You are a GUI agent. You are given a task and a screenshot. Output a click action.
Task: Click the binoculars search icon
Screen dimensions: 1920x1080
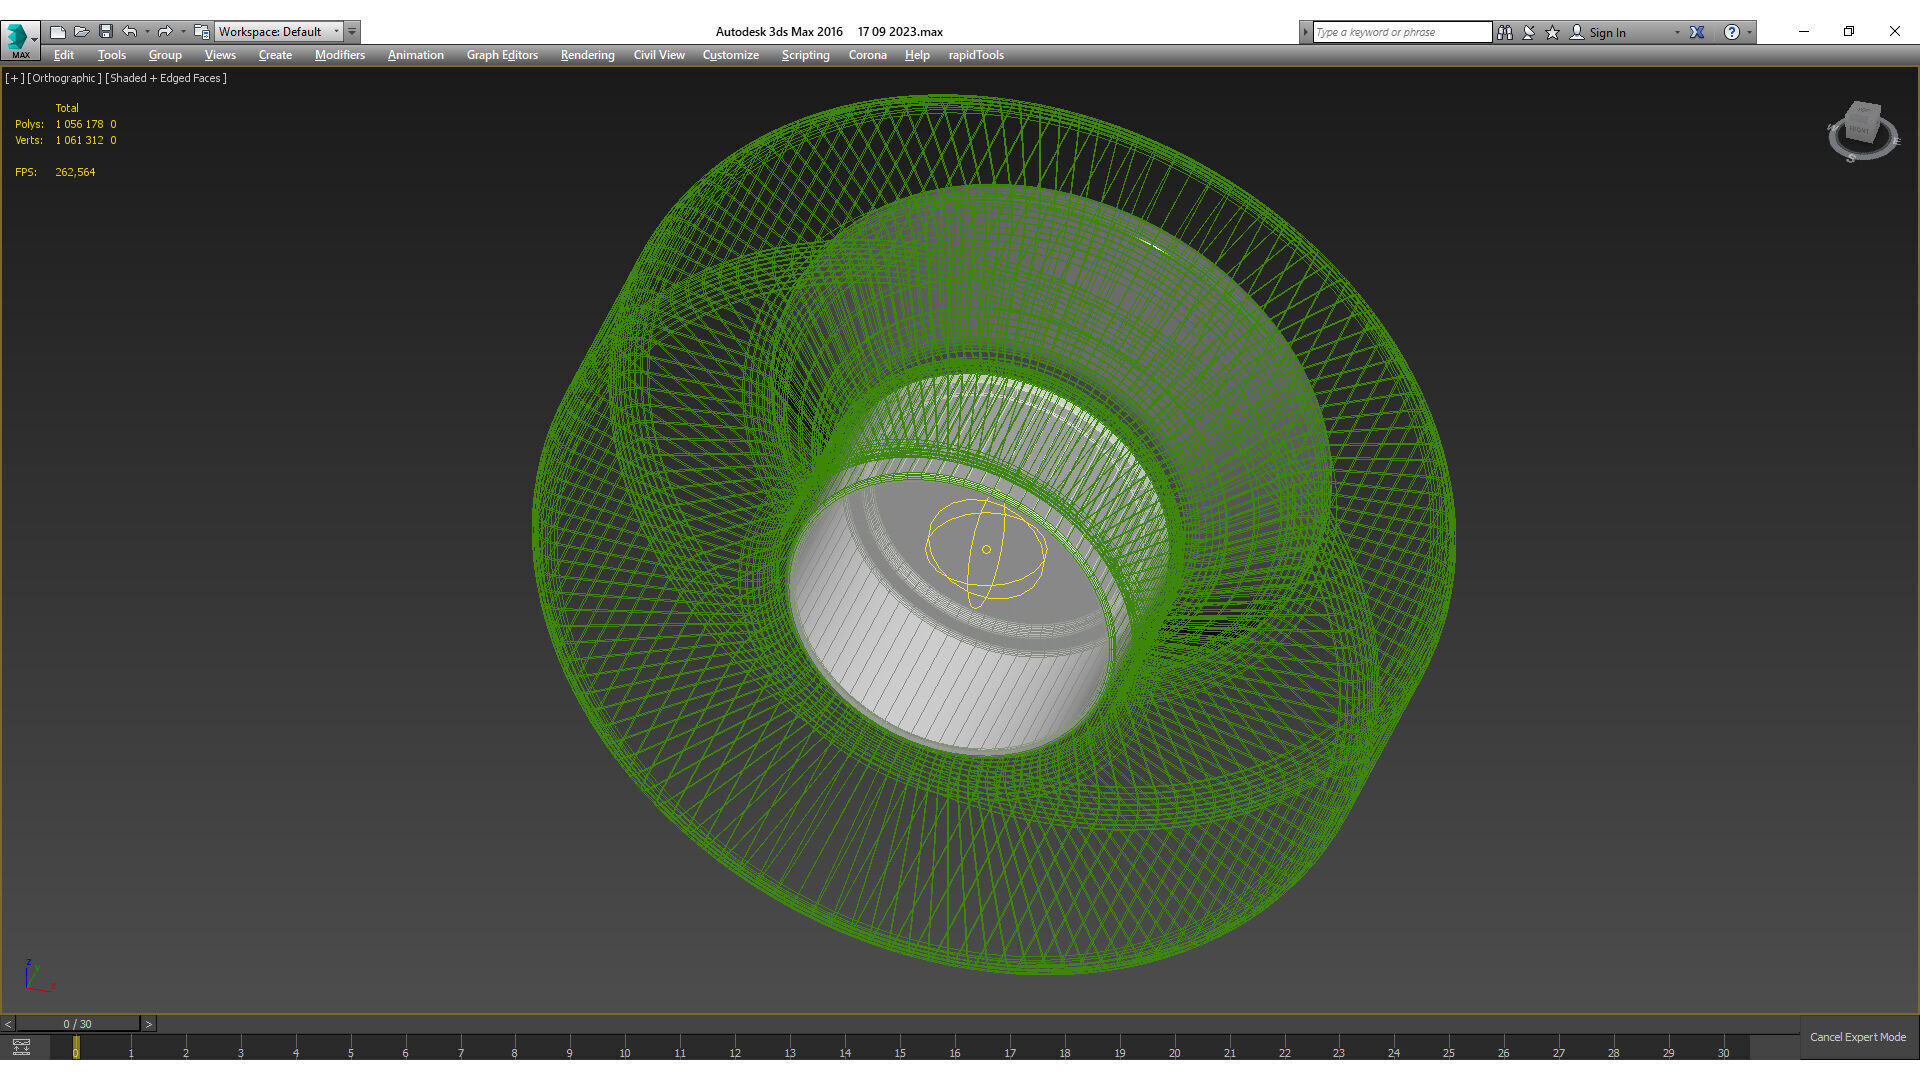(1505, 32)
